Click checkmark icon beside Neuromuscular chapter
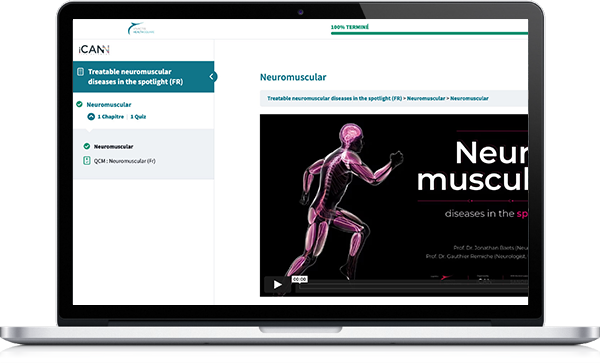The image size is (600, 363). [87, 146]
